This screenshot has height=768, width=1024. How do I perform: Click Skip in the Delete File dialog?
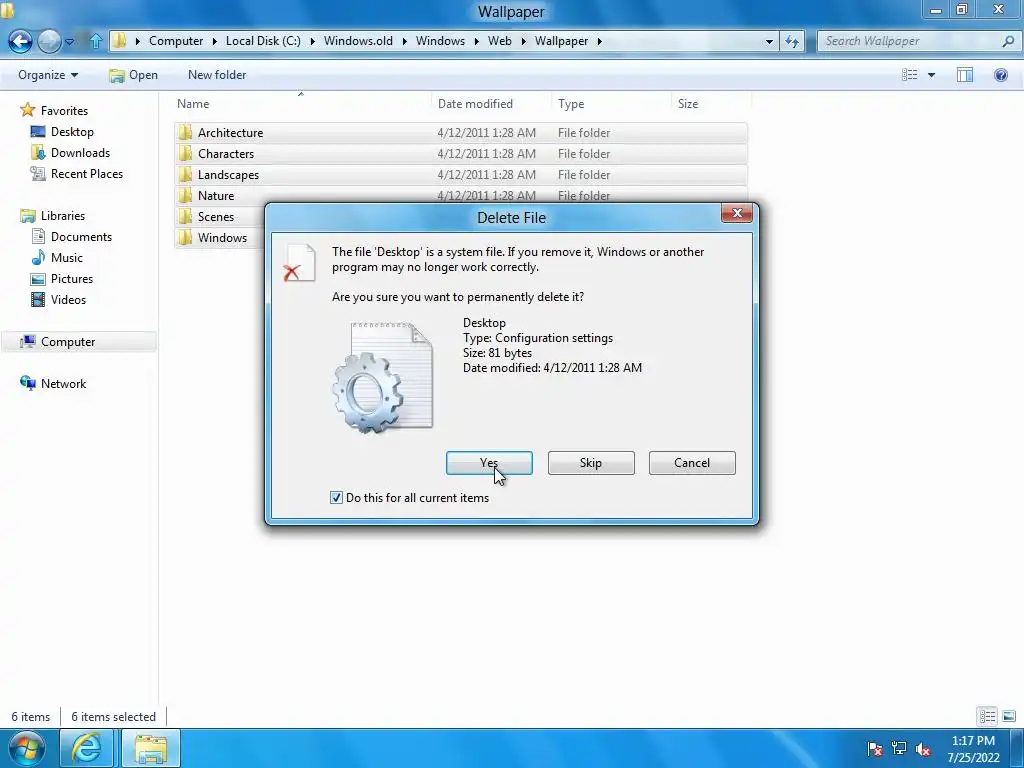pyautogui.click(x=591, y=463)
